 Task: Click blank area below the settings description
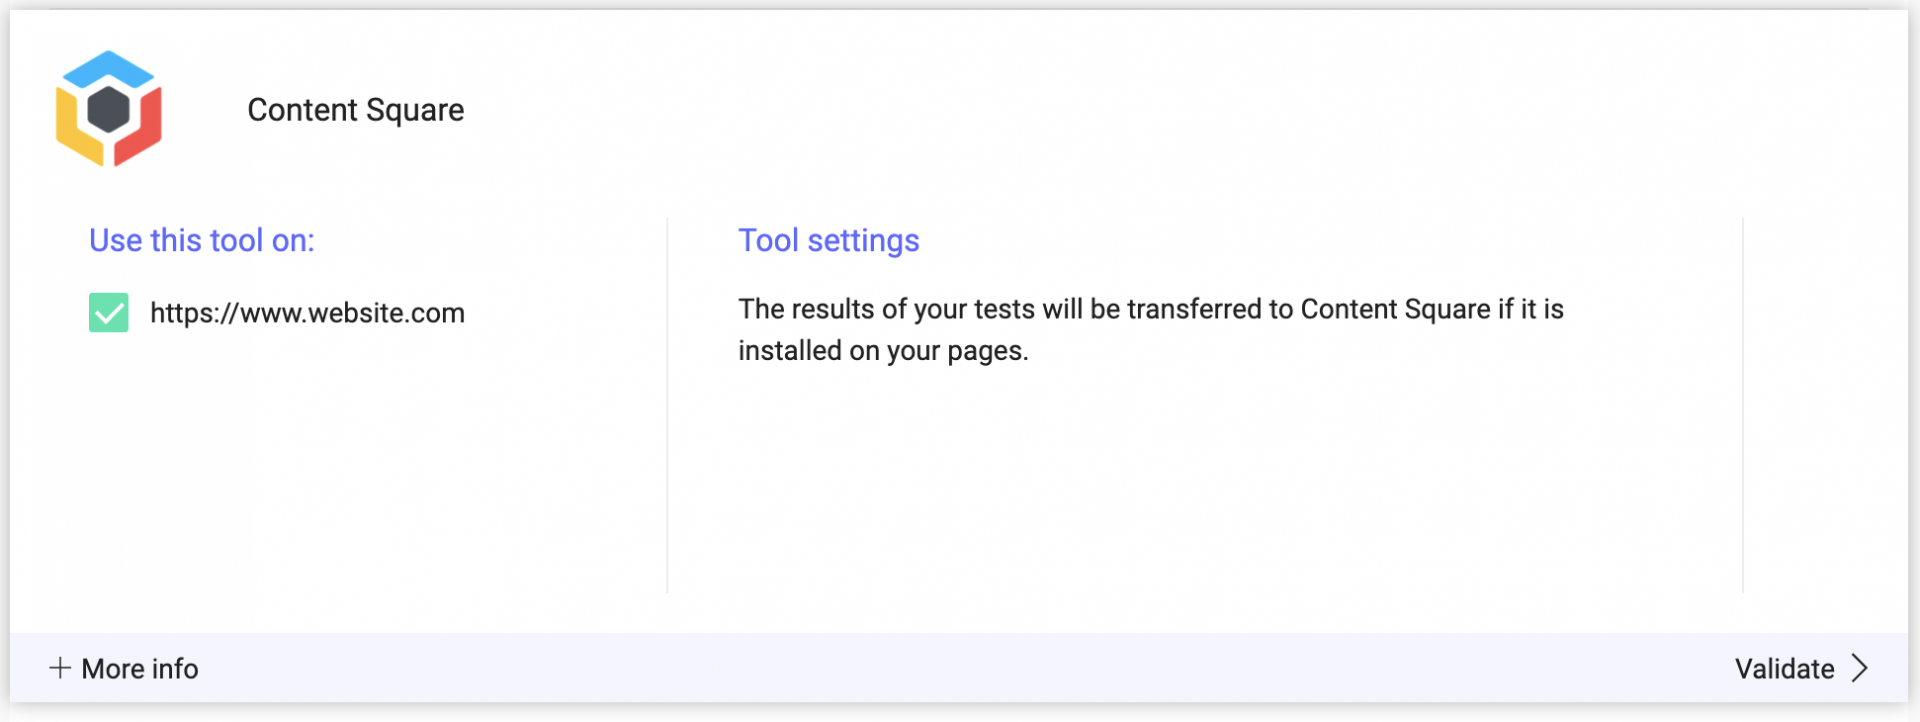tap(1200, 480)
